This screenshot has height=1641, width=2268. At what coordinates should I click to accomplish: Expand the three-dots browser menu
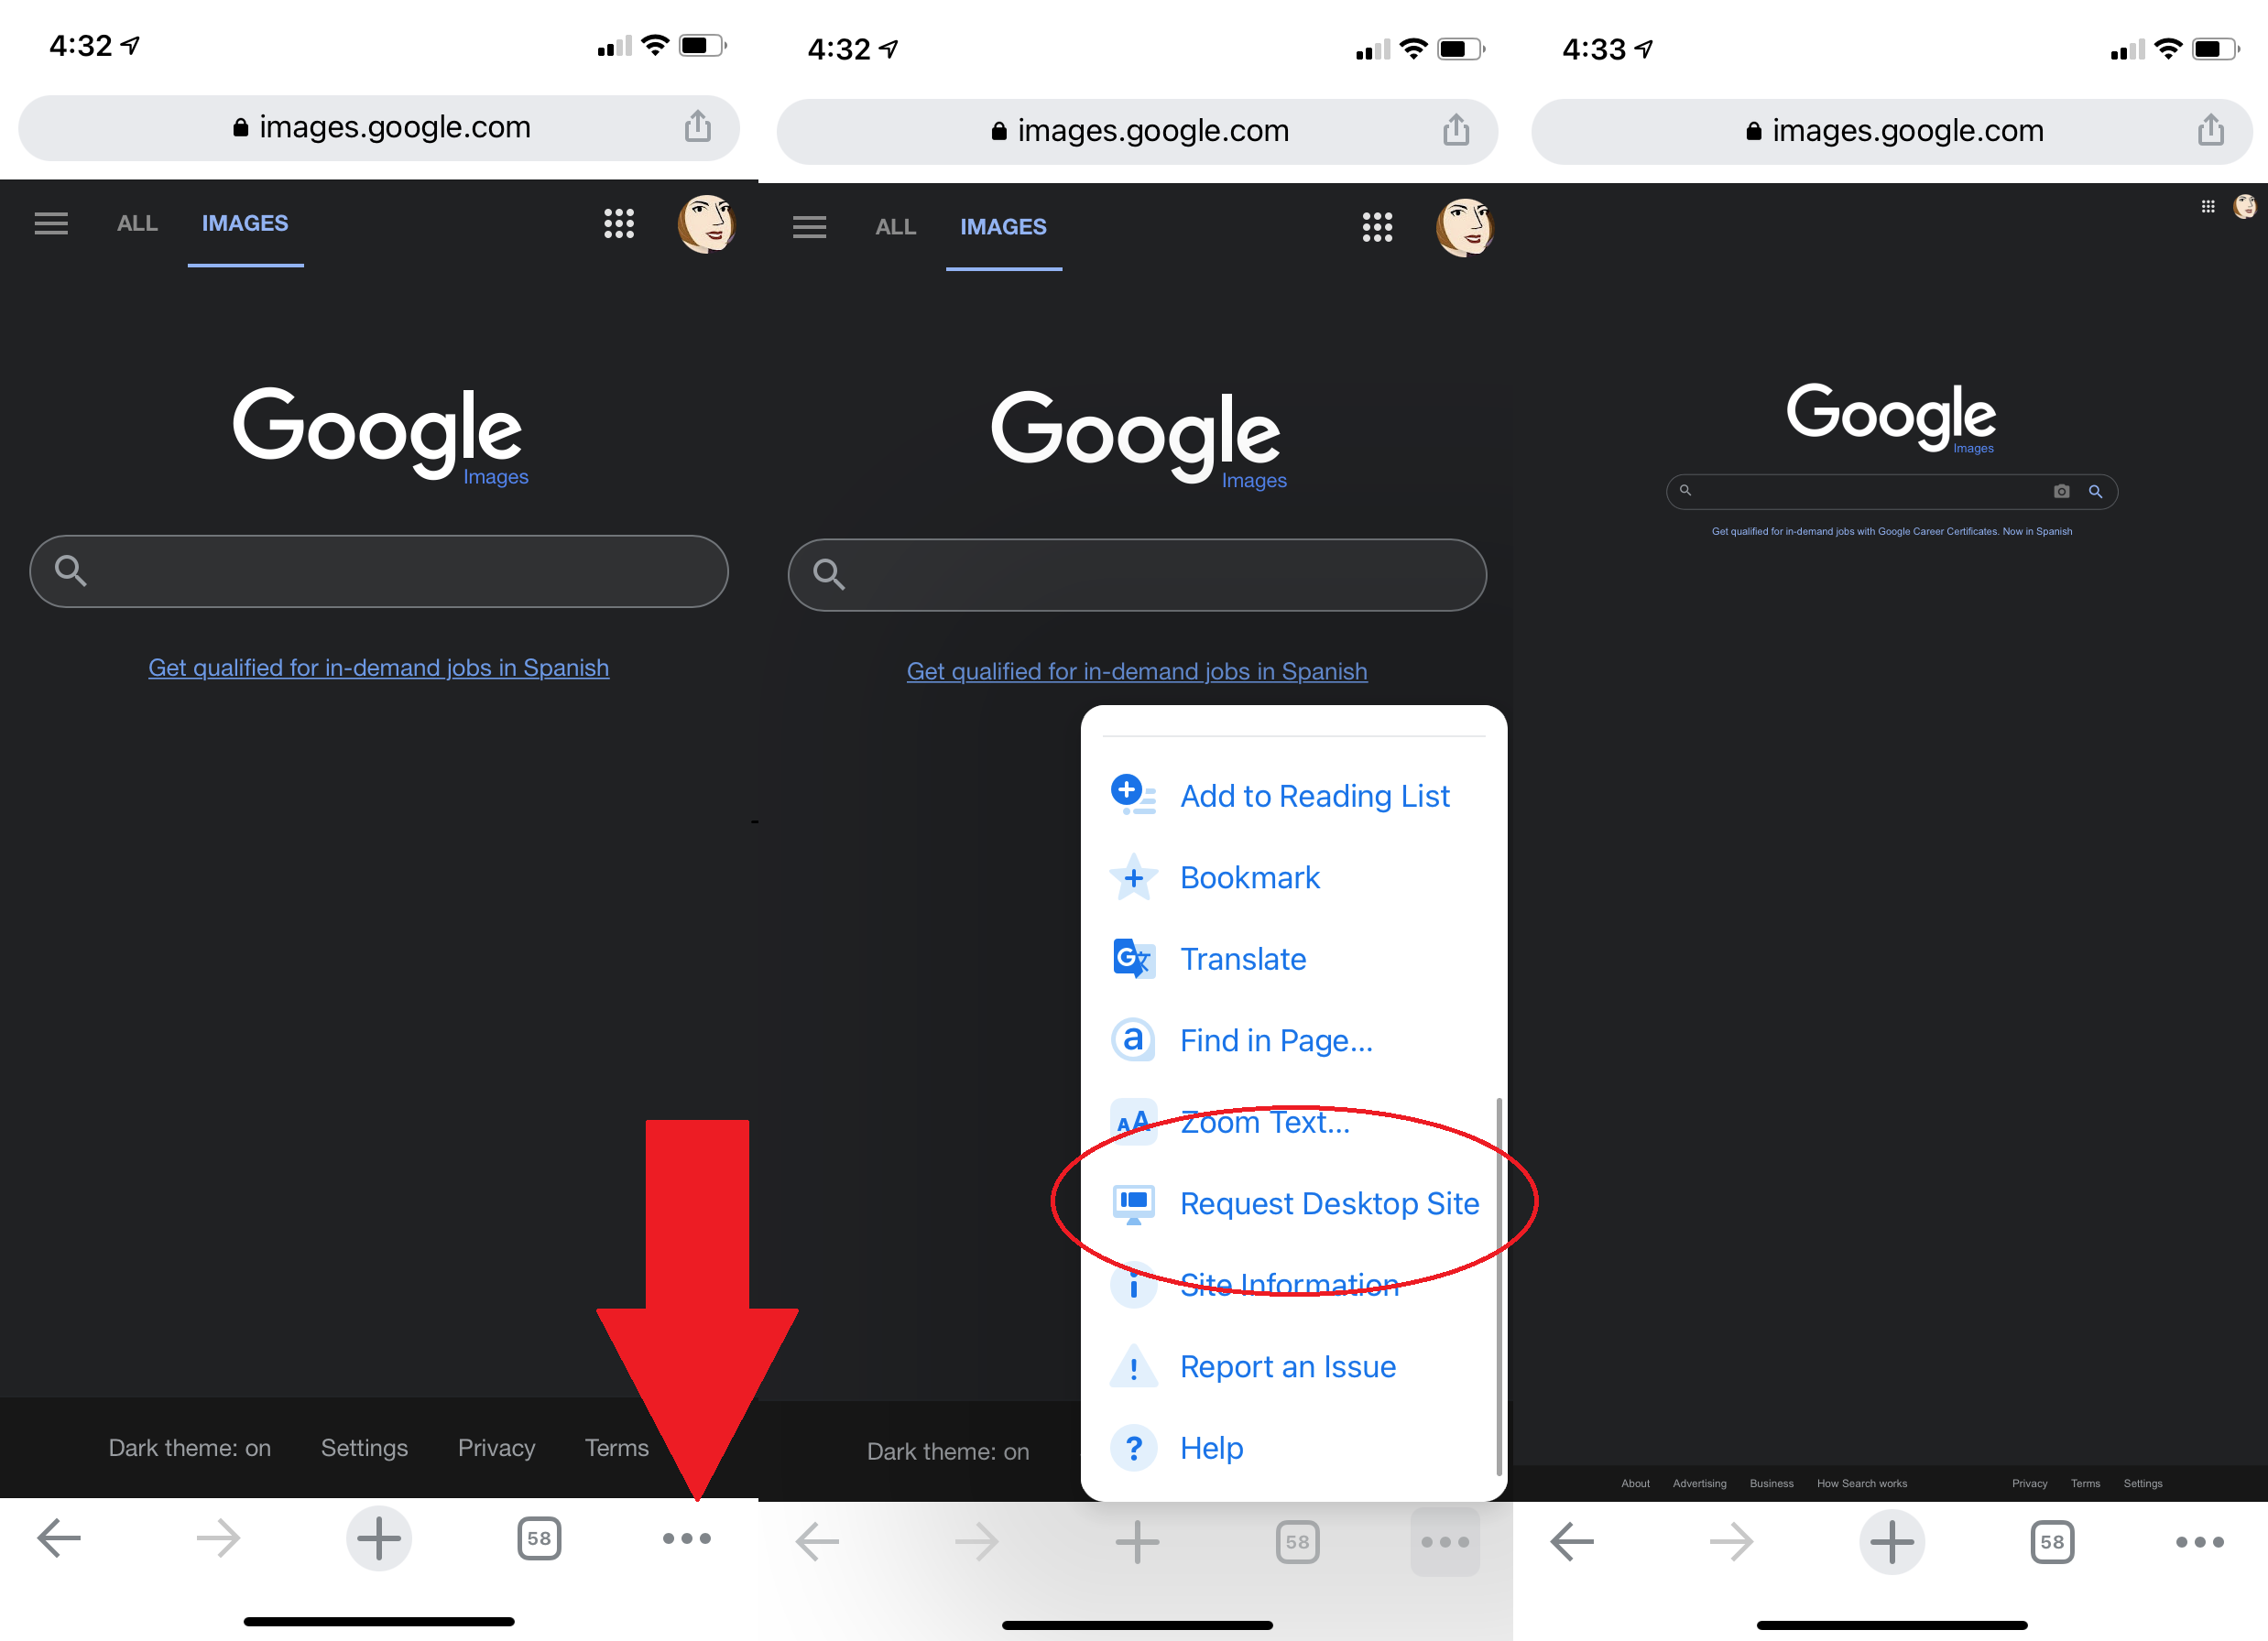coord(687,1538)
